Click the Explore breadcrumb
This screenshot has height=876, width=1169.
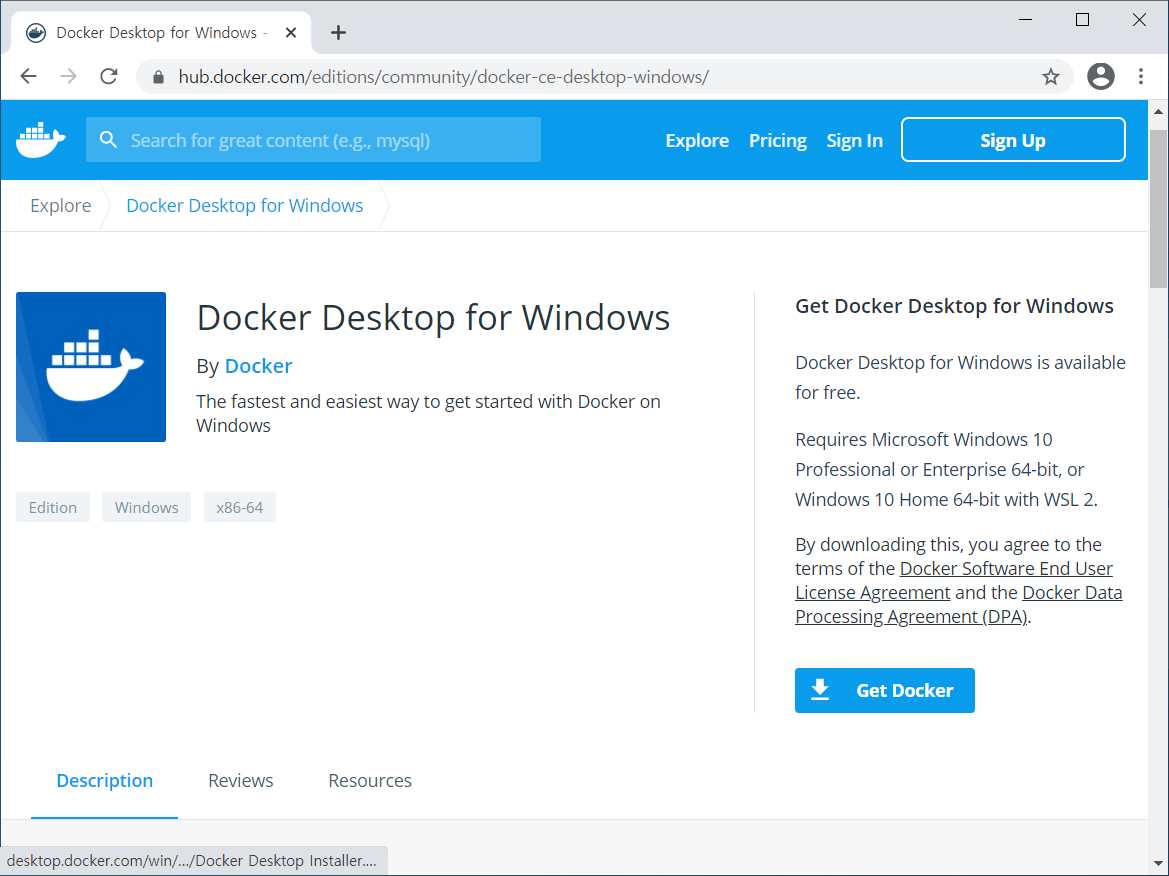tap(60, 205)
